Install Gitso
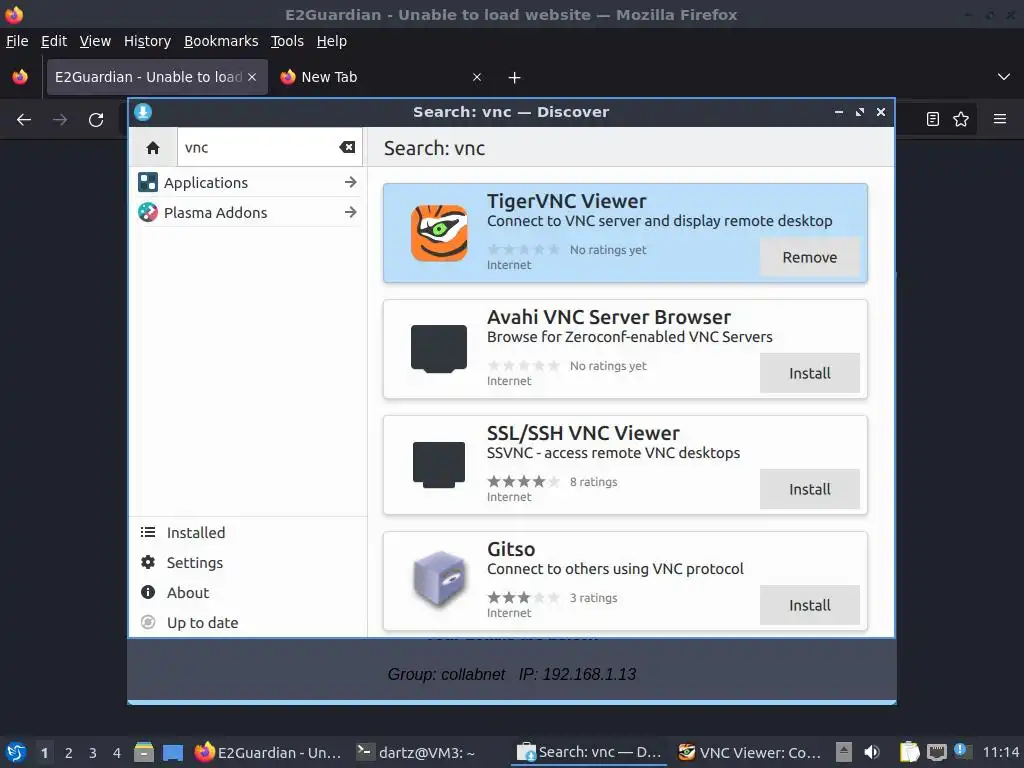The height and width of the screenshot is (768, 1024). [x=810, y=605]
